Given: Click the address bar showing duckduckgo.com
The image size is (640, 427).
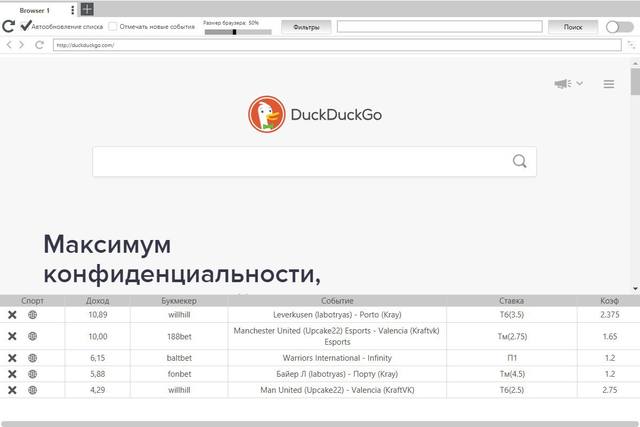Looking at the screenshot, I should point(337,45).
